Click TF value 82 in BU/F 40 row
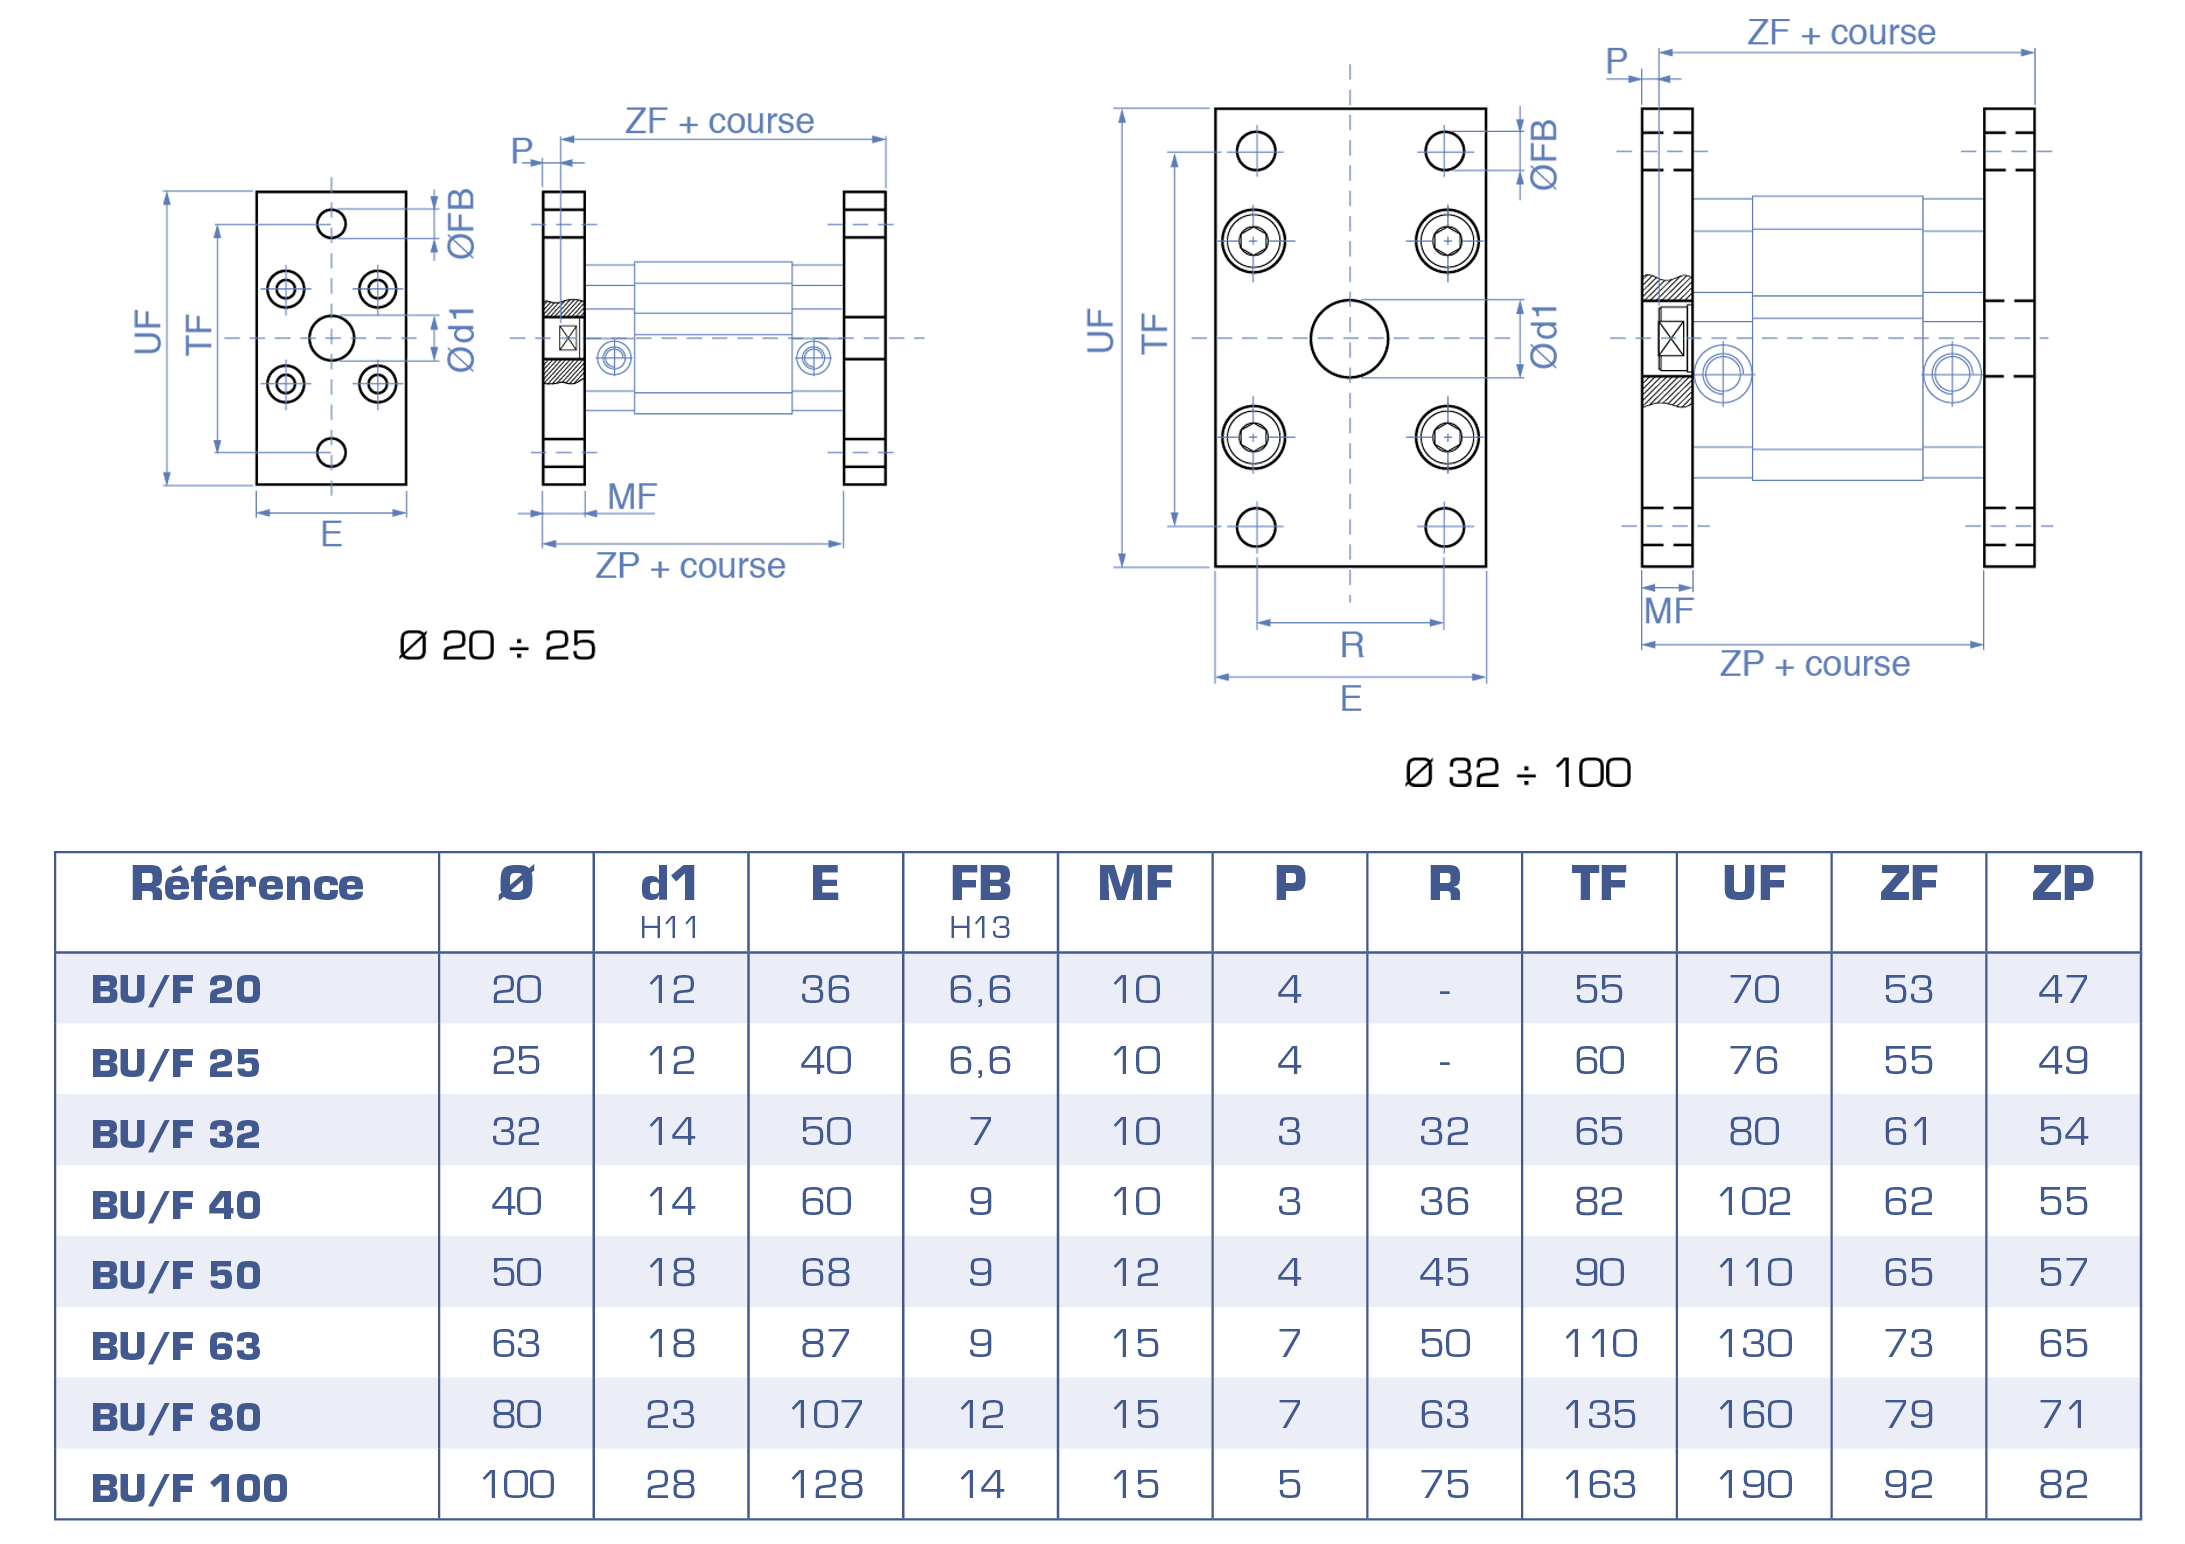 pyautogui.click(x=1599, y=1201)
